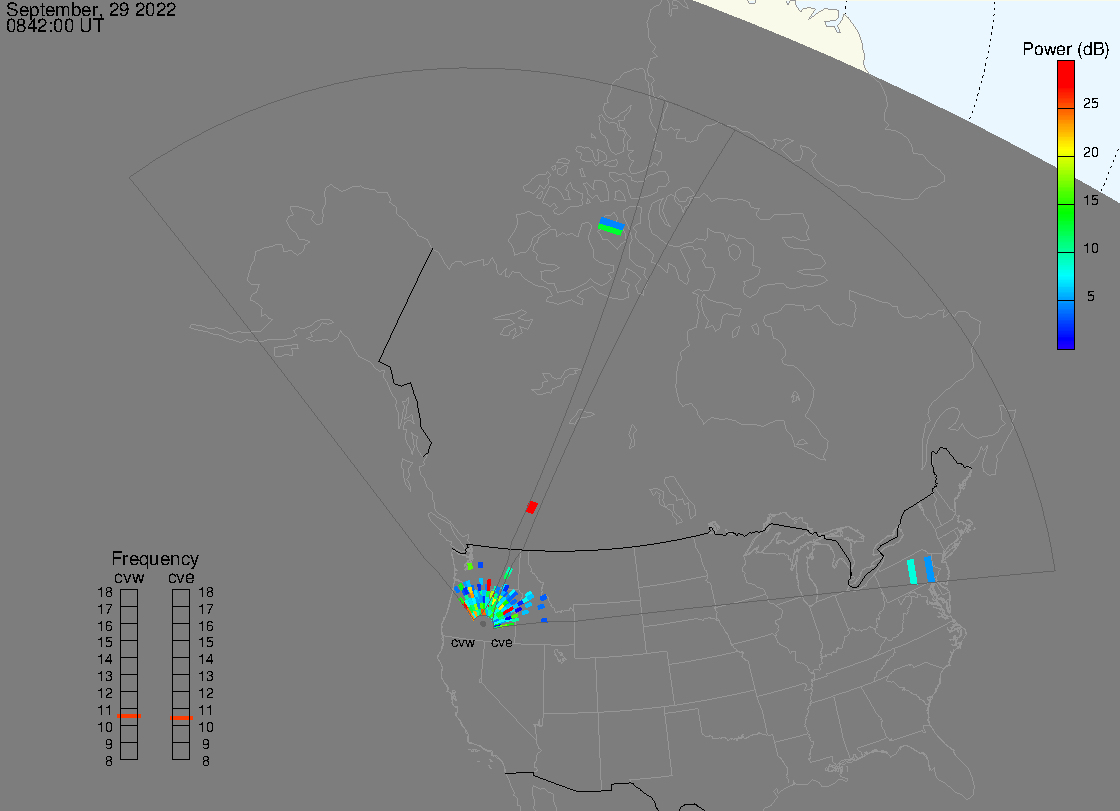Click the "15" label on the power scale

click(1090, 200)
